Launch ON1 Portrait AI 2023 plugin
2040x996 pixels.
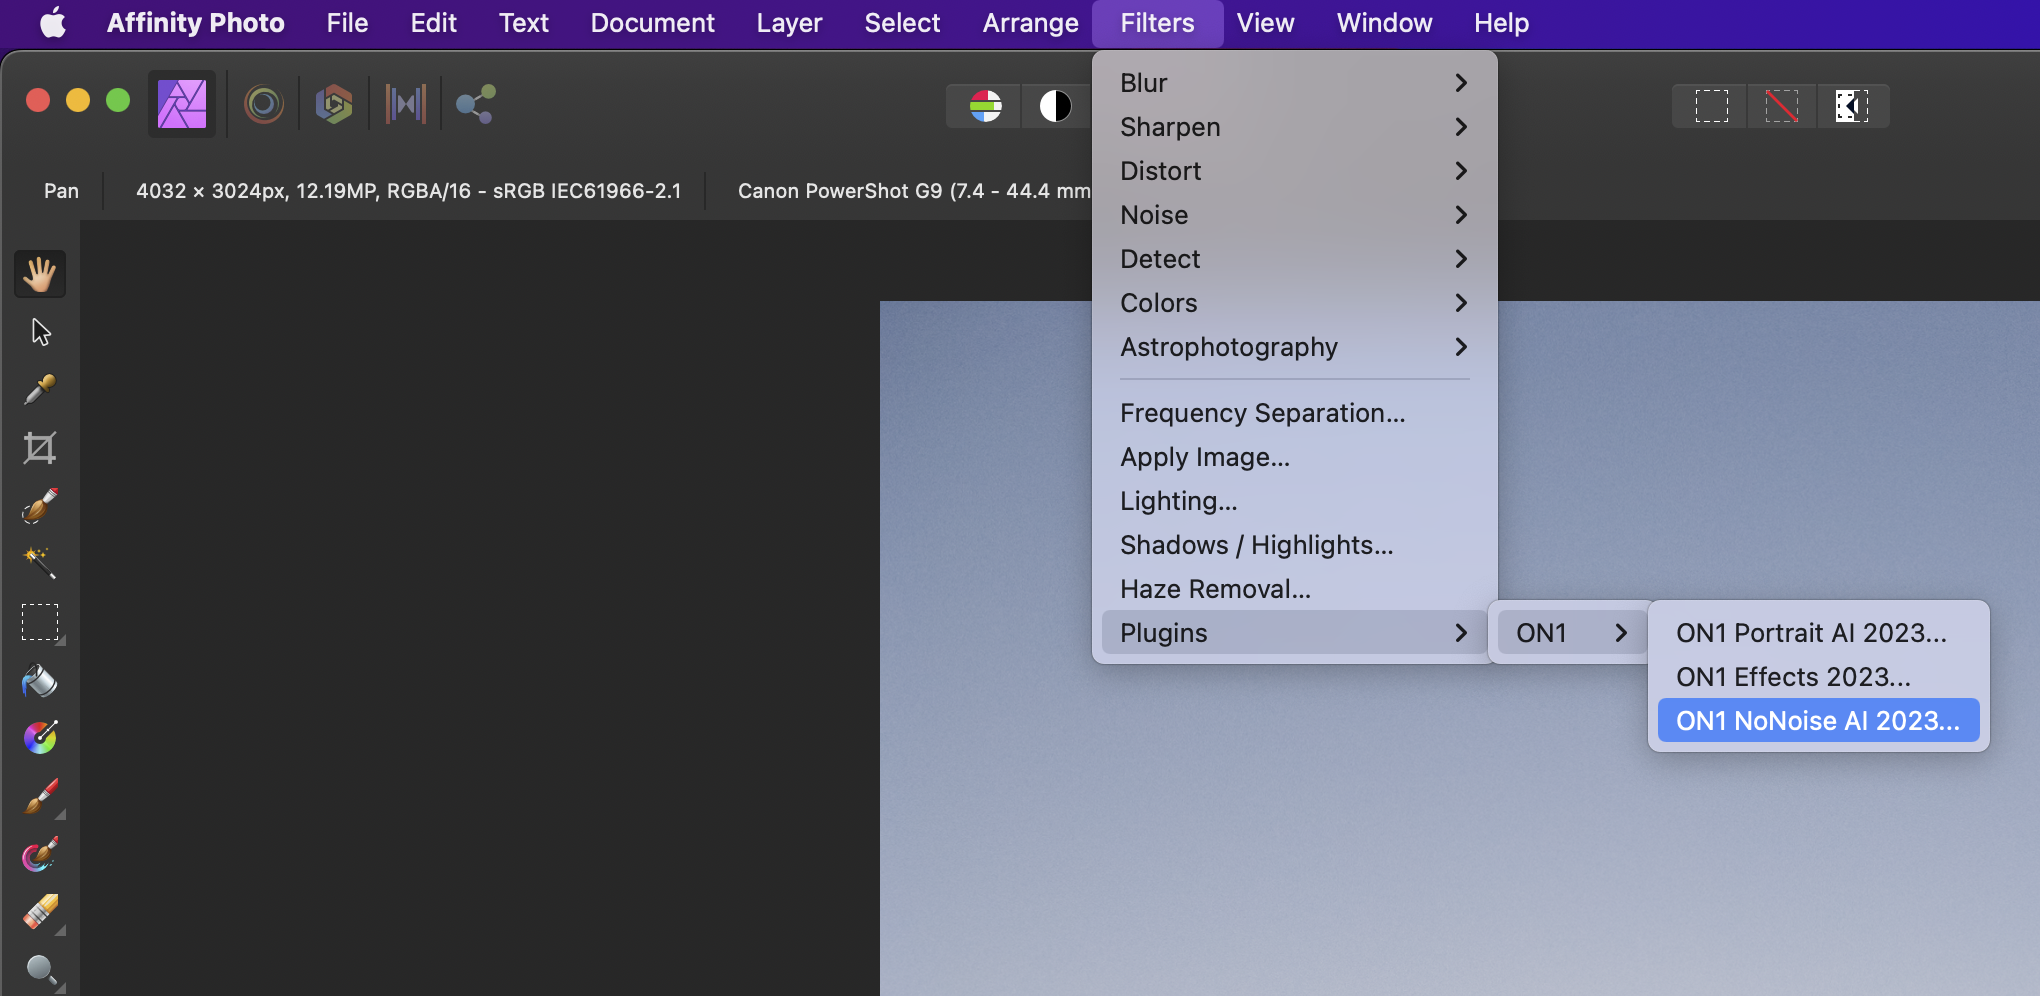[x=1819, y=633]
